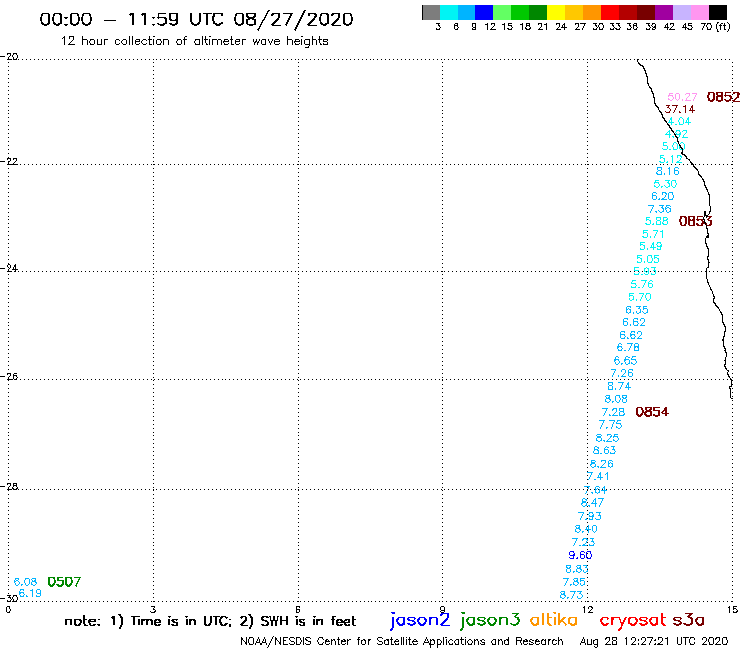740x650 pixels.
Task: Click the pink 50.27 wave height value
Action: coord(682,97)
